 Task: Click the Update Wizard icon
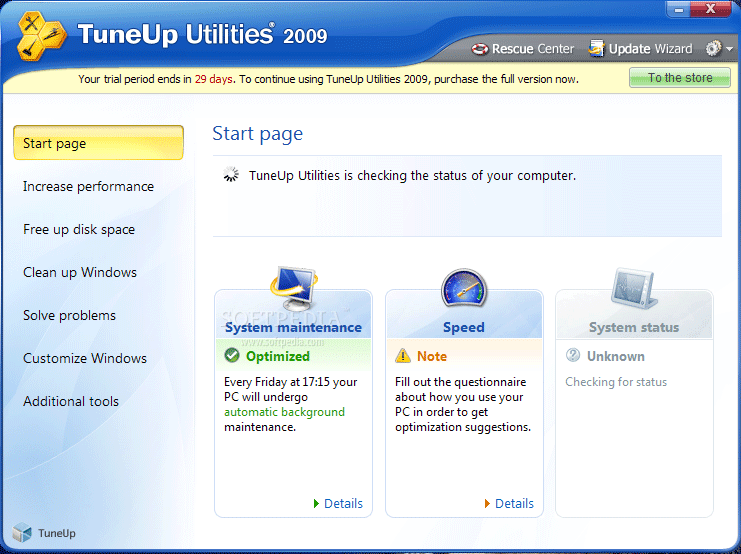tap(596, 48)
